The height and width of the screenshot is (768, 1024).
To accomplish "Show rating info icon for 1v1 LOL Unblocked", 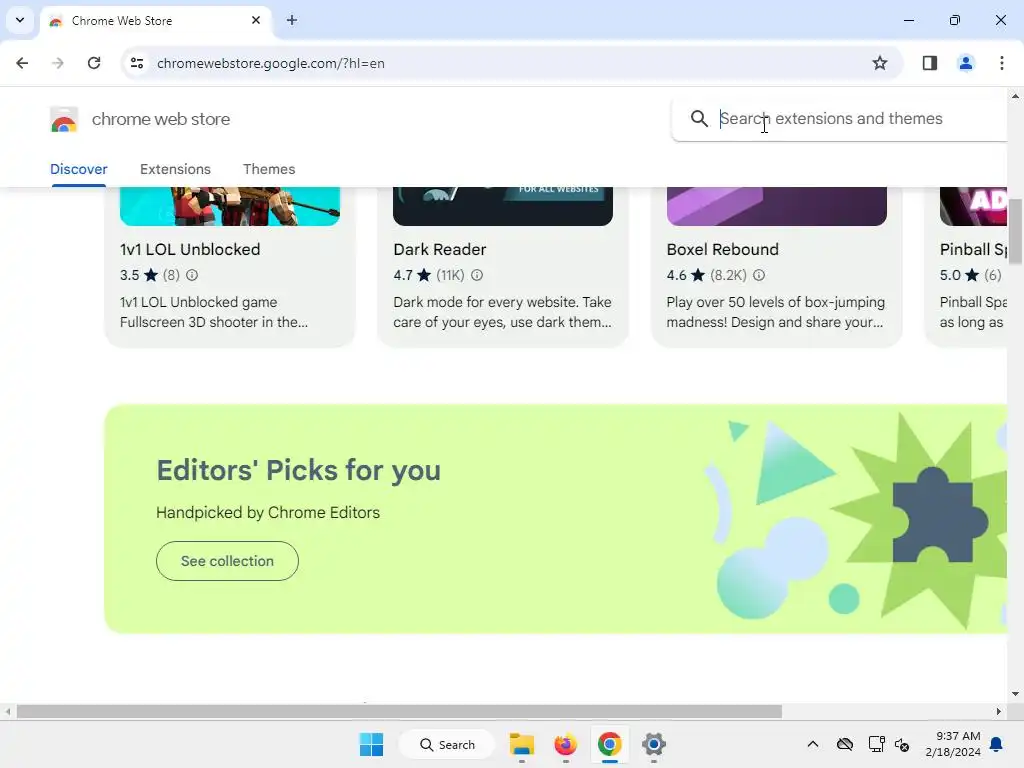I will pos(192,275).
